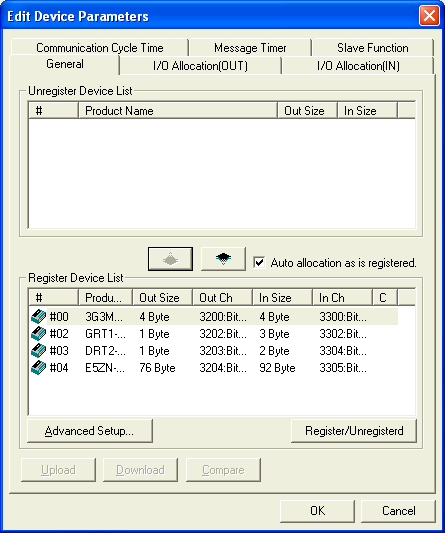
Task: Click 3204:Bit... out channel cell
Action: [223, 368]
